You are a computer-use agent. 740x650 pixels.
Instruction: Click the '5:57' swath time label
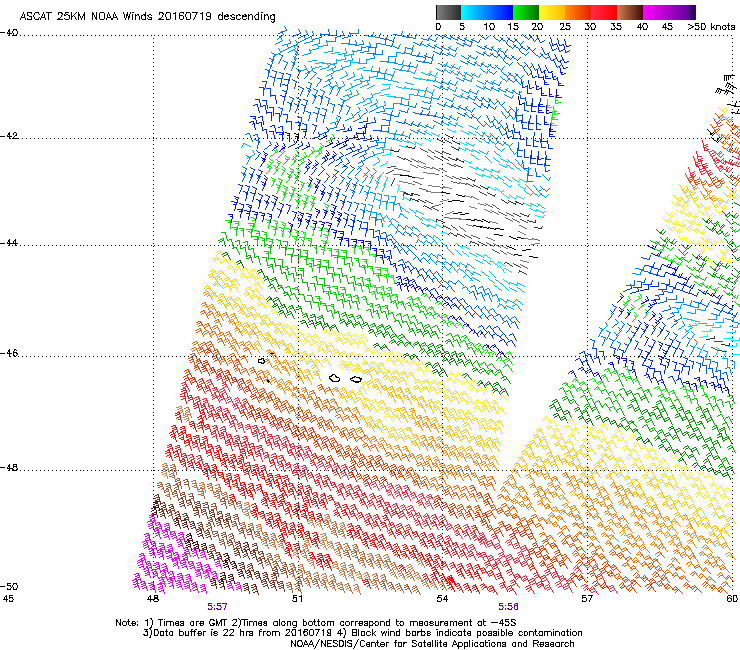tap(217, 607)
